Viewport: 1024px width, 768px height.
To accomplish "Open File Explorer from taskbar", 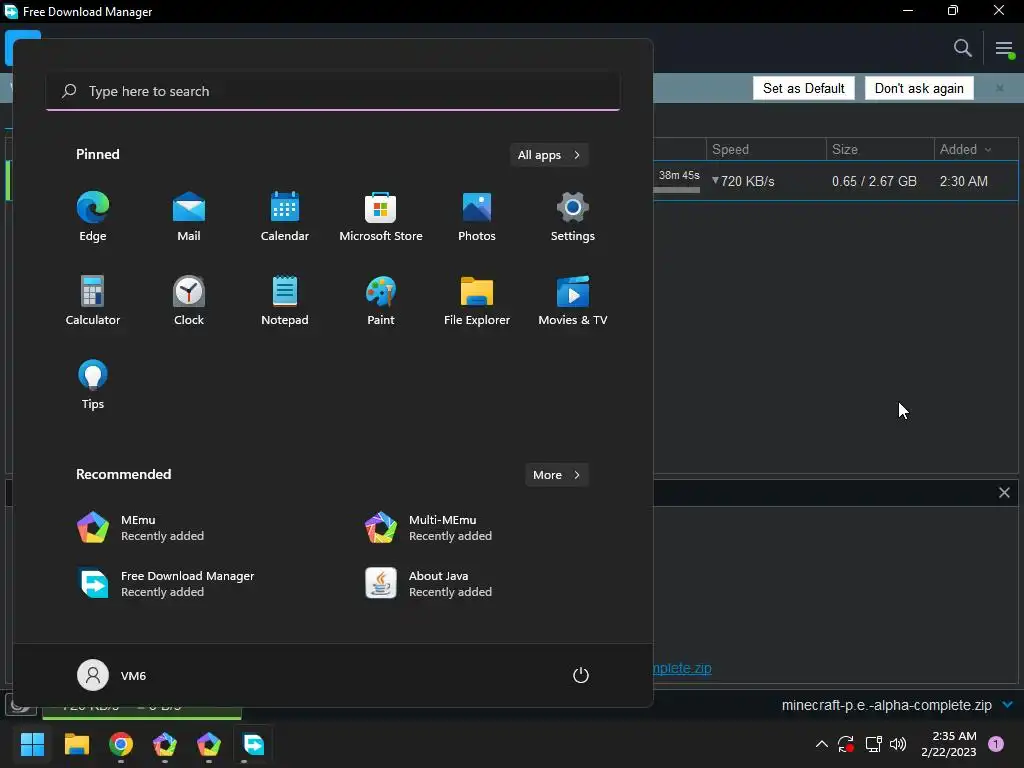I will [76, 744].
